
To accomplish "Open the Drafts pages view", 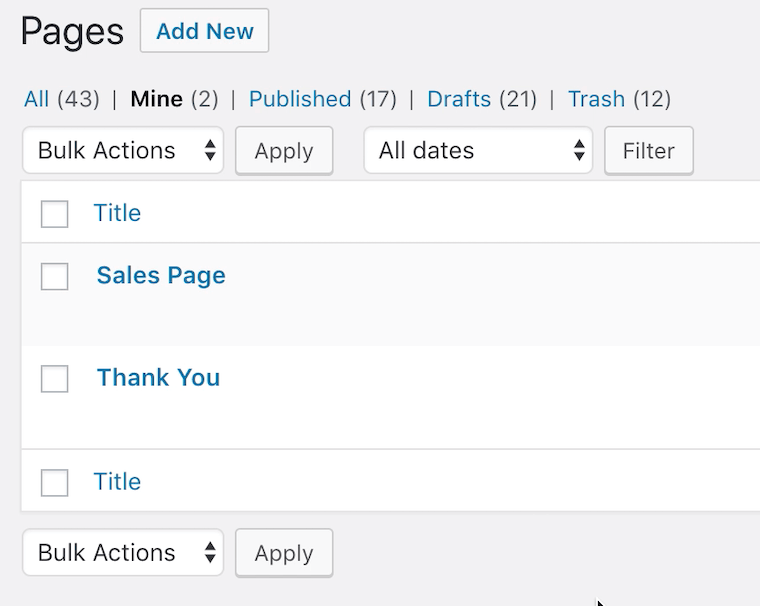I will (x=458, y=99).
